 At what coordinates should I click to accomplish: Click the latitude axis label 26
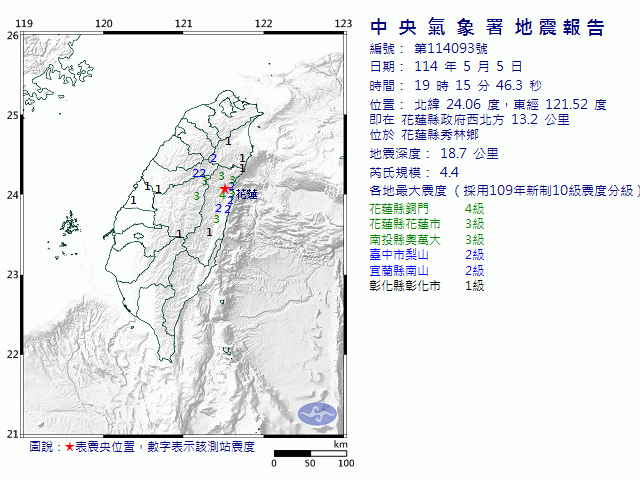[13, 36]
